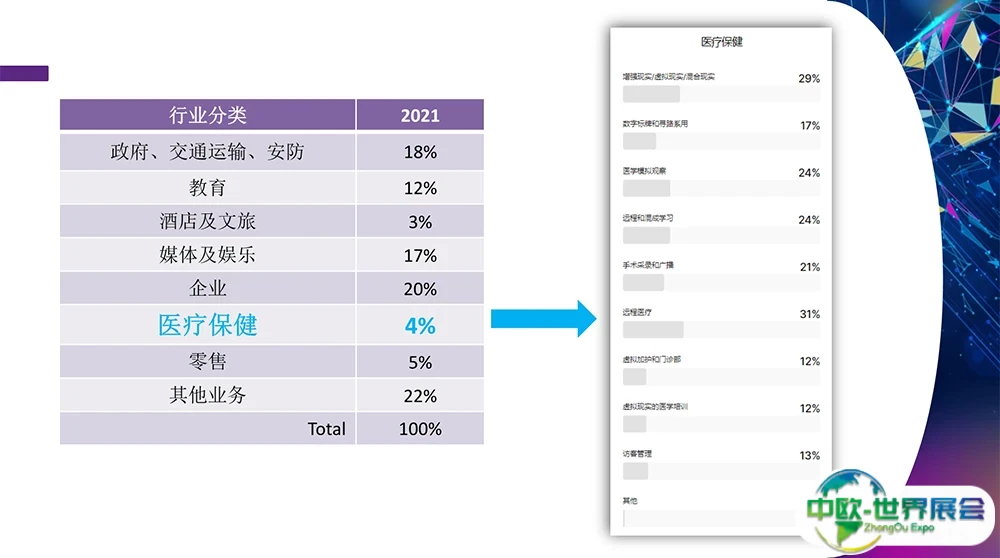The height and width of the screenshot is (558, 1000).
Task: Click the highlighted 医疗保健 row label
Action: pyautogui.click(x=207, y=325)
